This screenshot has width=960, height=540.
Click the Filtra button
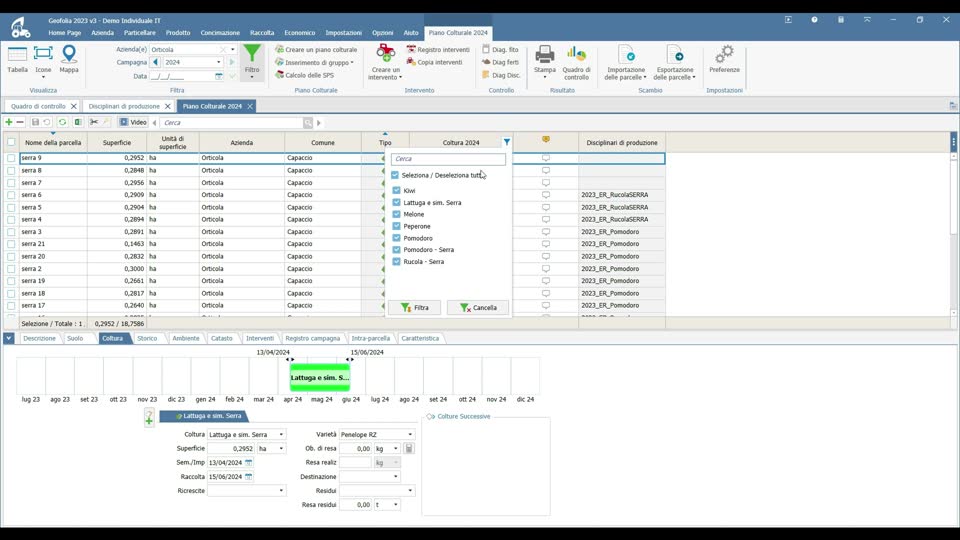414,307
